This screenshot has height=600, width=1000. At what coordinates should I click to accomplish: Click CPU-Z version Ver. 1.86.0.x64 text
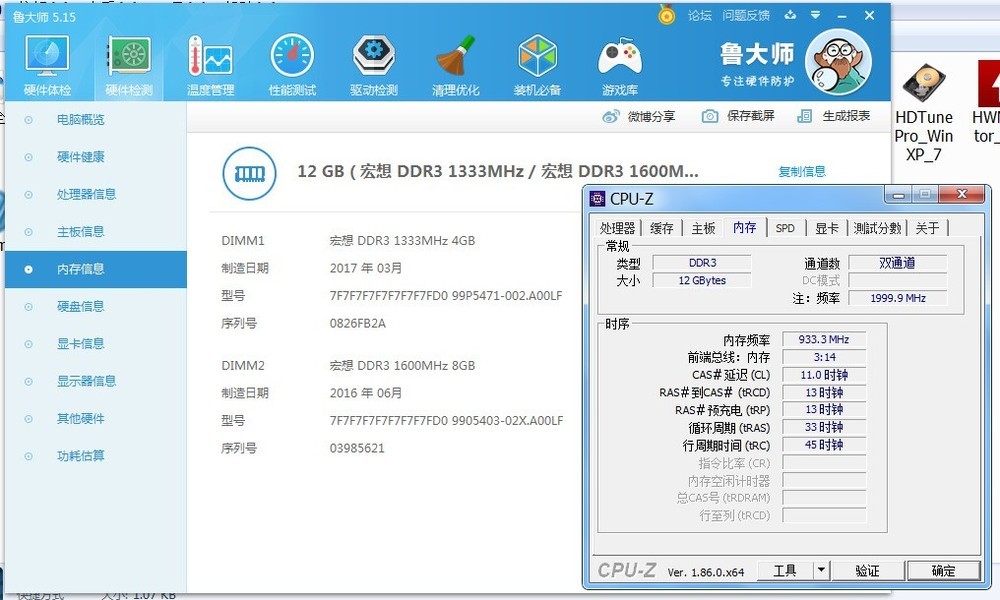tap(705, 573)
